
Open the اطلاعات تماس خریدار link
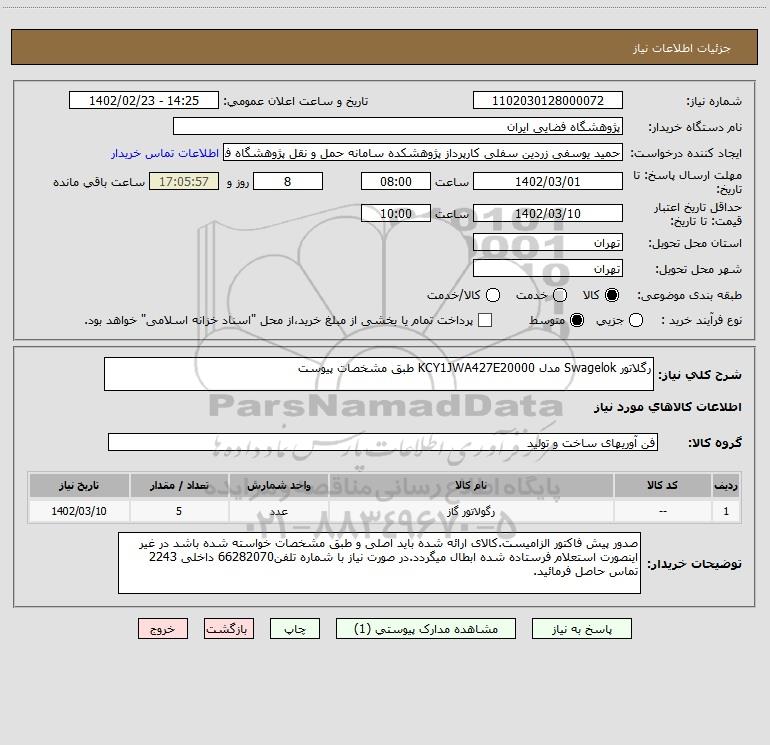coord(165,153)
